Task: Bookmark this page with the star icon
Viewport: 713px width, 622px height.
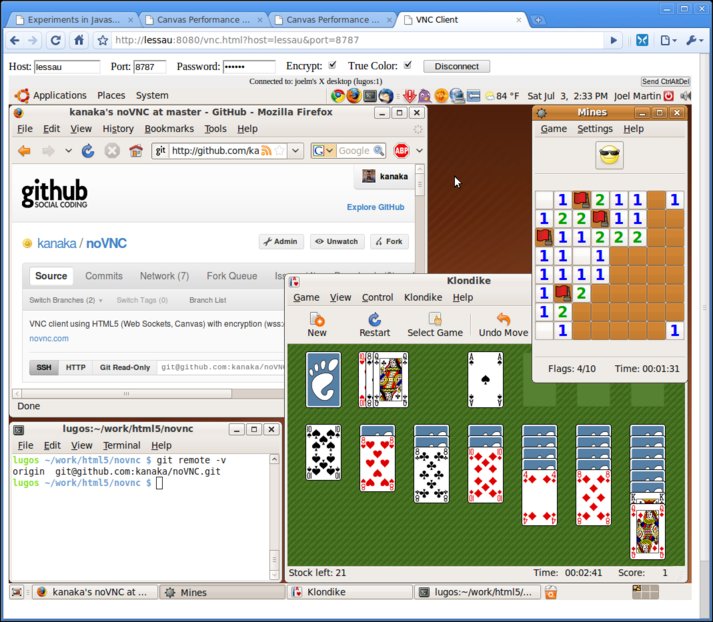Action: point(103,40)
